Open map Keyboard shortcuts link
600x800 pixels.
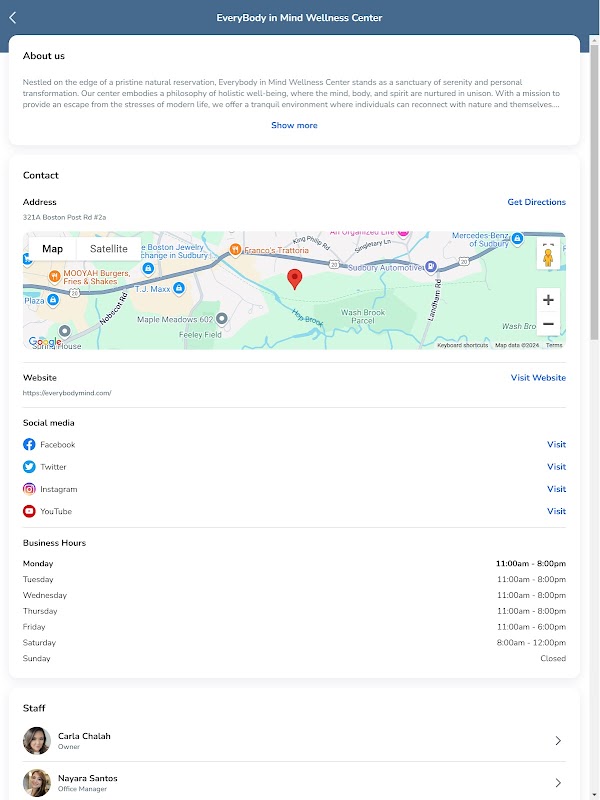coord(463,345)
